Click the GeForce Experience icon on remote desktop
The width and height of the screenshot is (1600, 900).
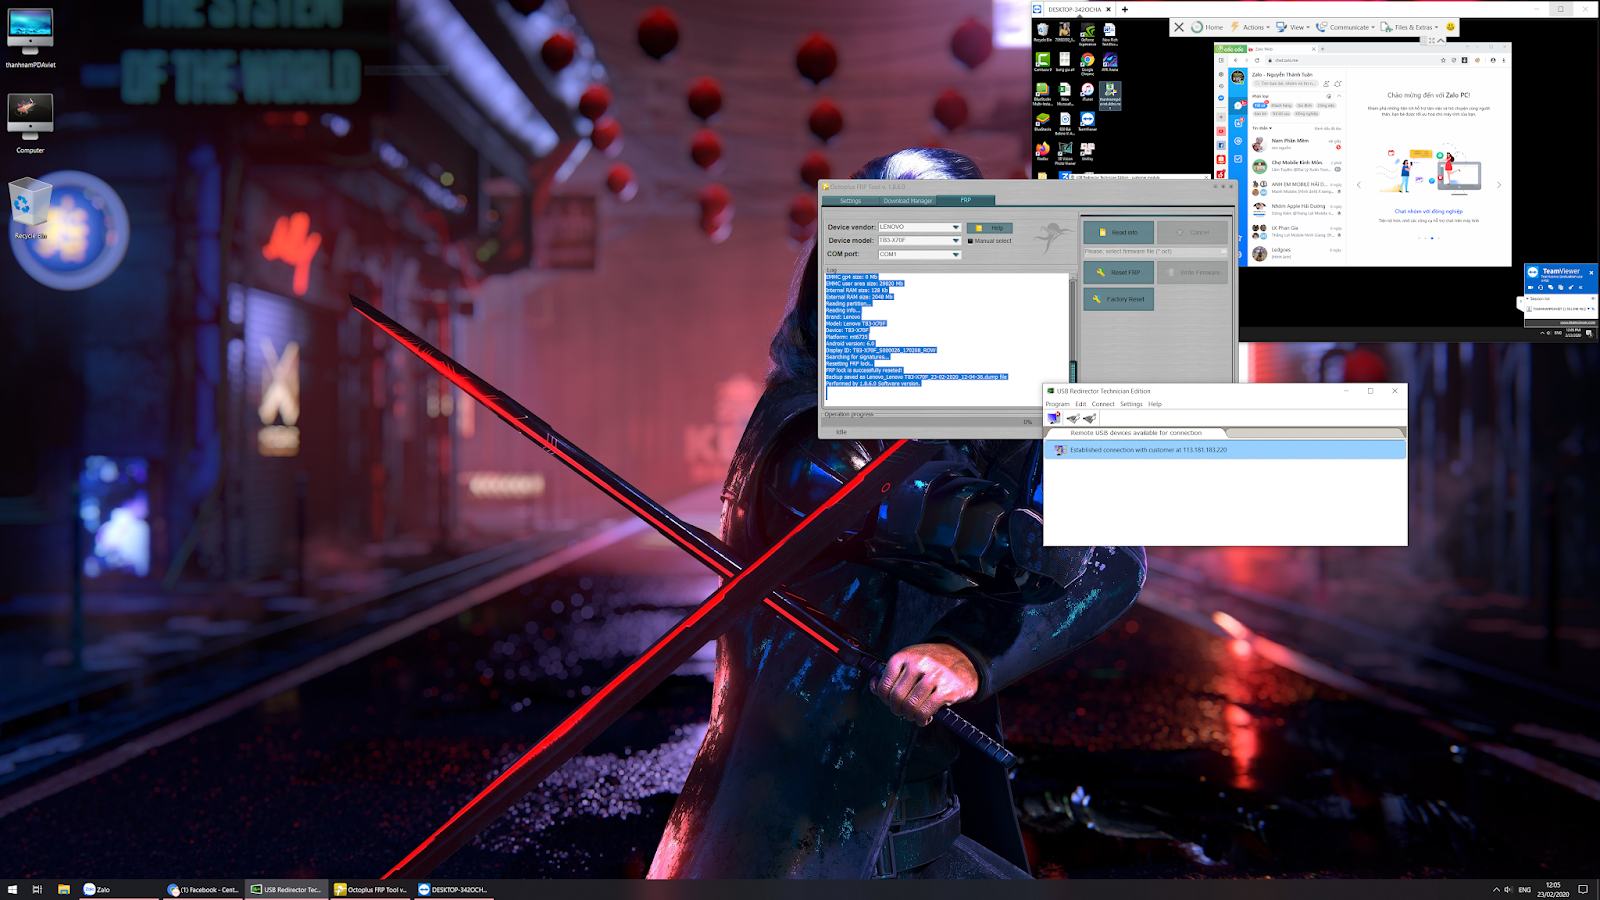click(x=1087, y=34)
